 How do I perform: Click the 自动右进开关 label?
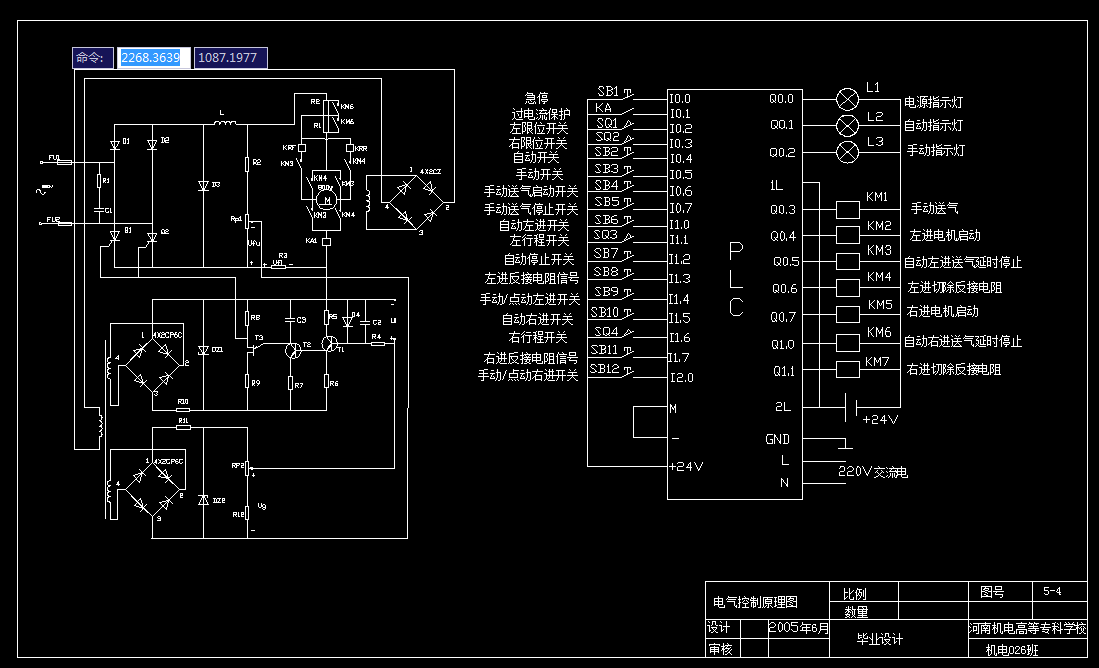coord(537,320)
